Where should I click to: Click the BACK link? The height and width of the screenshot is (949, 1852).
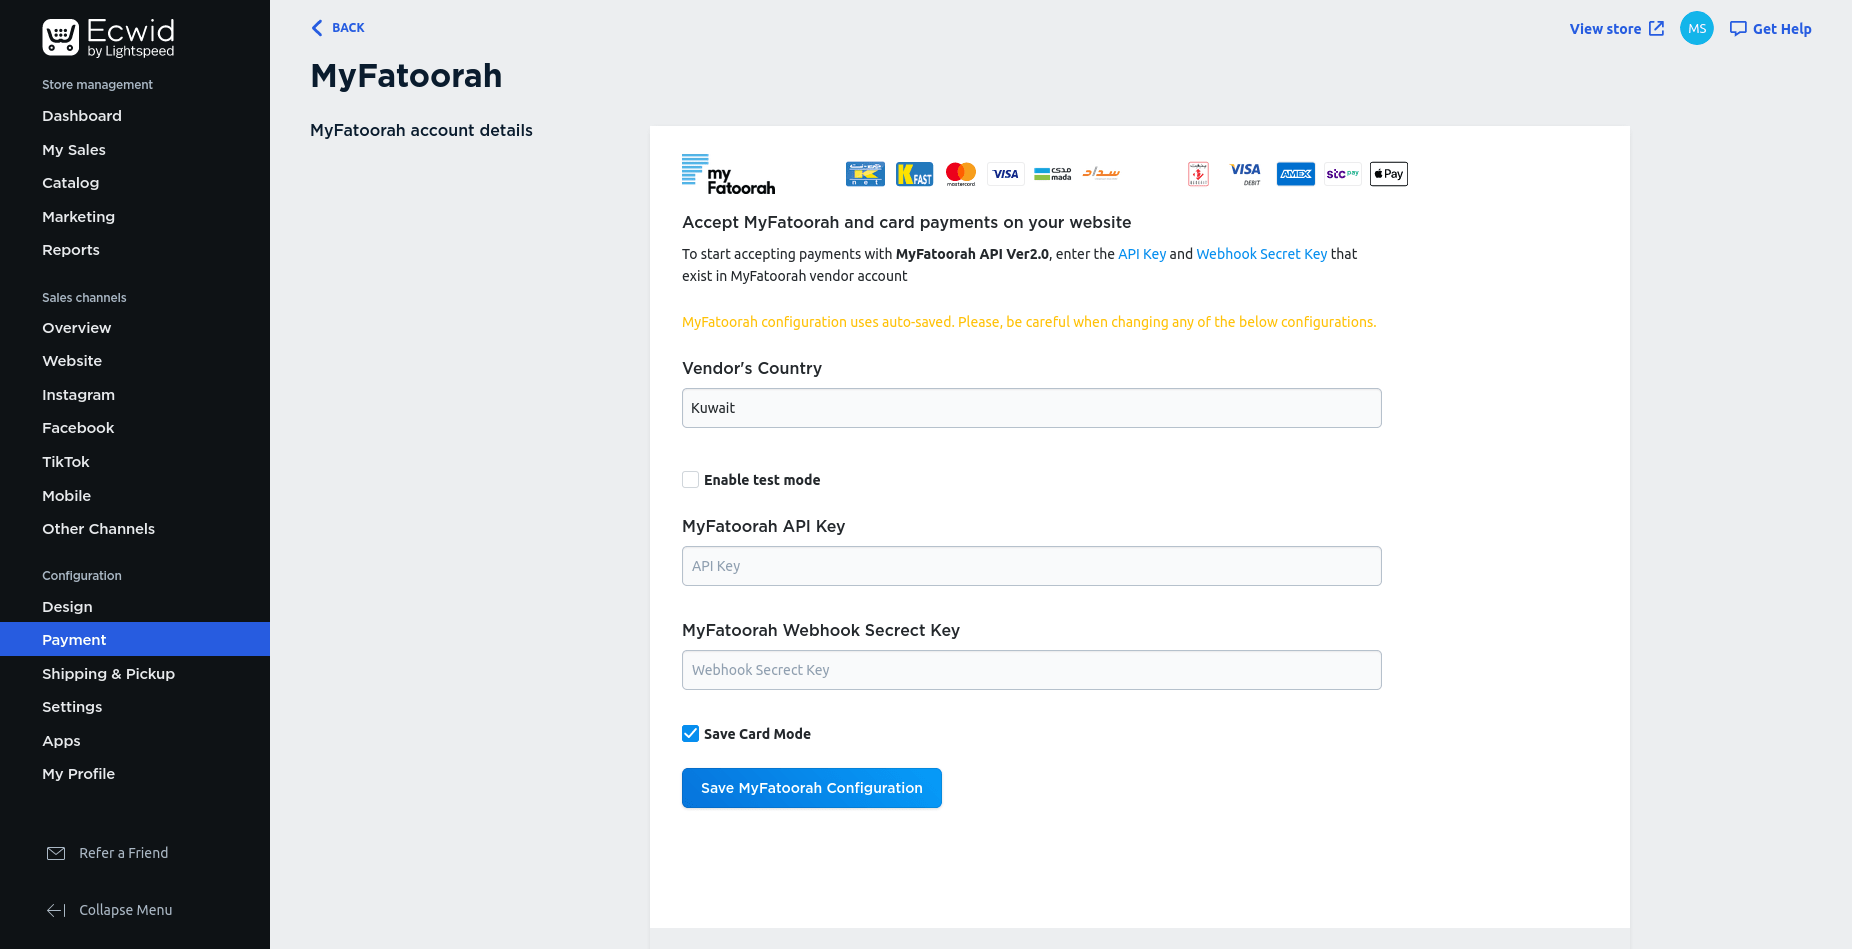tap(348, 28)
